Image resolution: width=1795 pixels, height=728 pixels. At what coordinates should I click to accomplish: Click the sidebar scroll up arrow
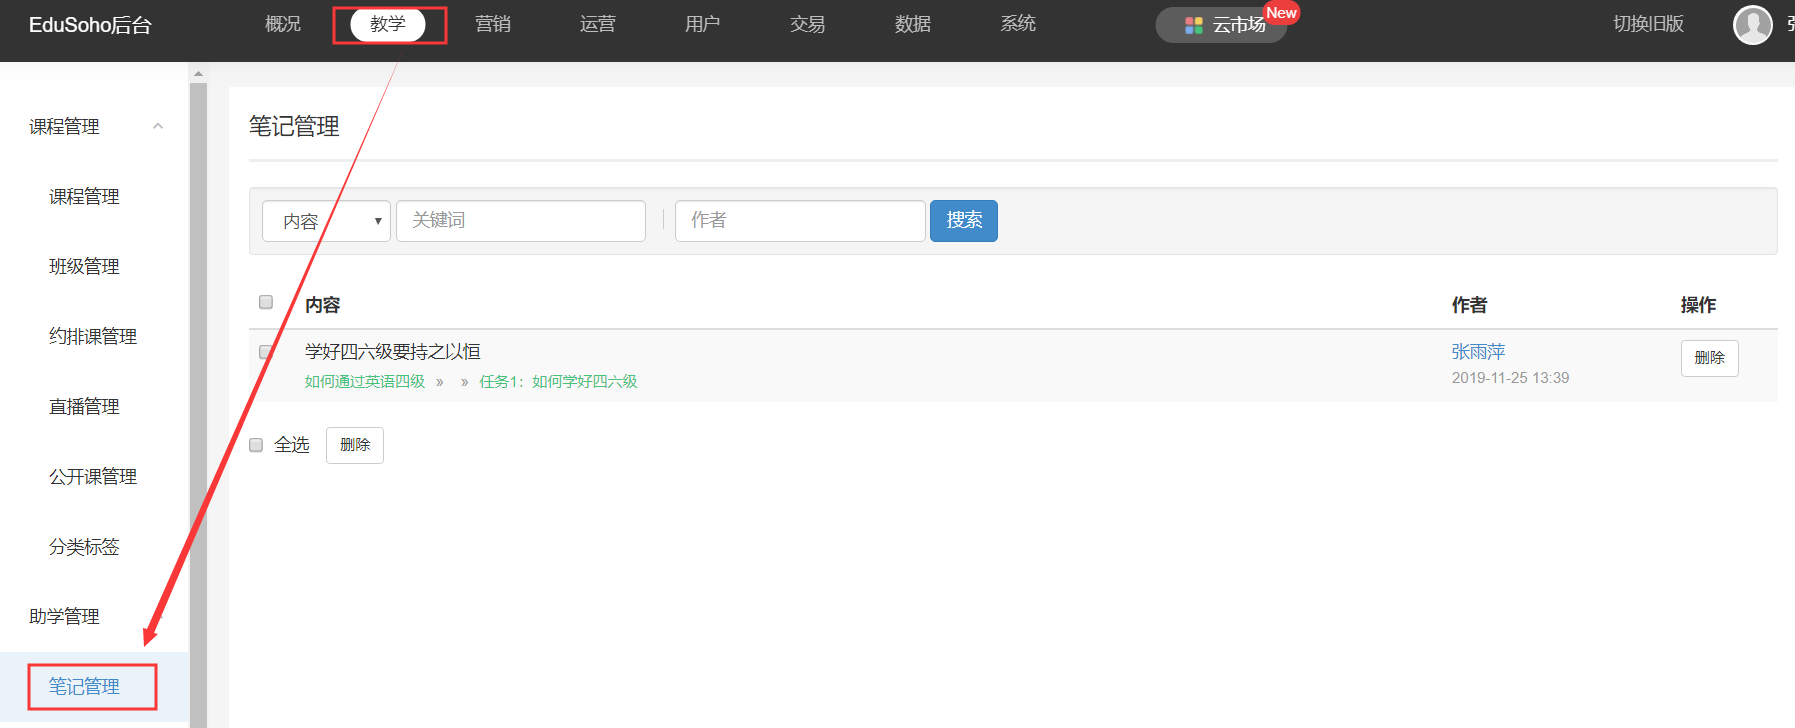click(198, 73)
